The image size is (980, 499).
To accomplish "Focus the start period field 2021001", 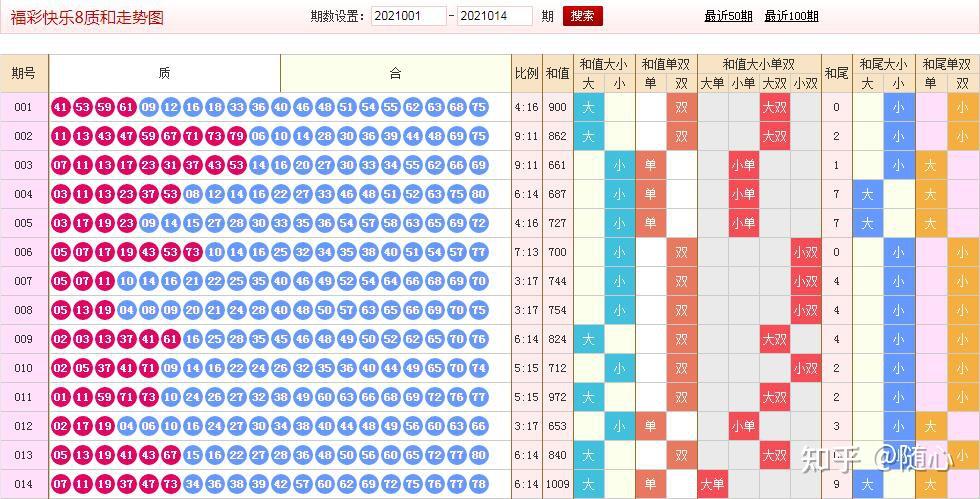I will point(408,16).
